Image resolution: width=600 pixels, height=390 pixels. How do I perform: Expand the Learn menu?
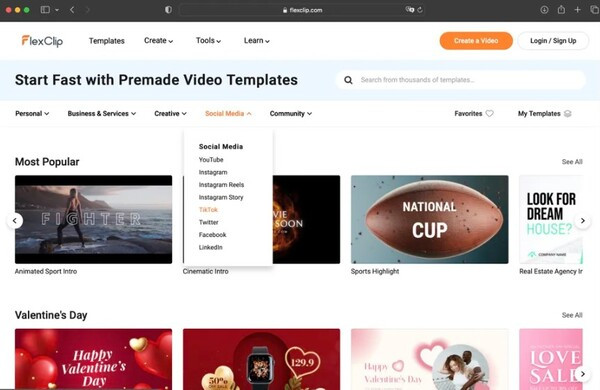257,41
